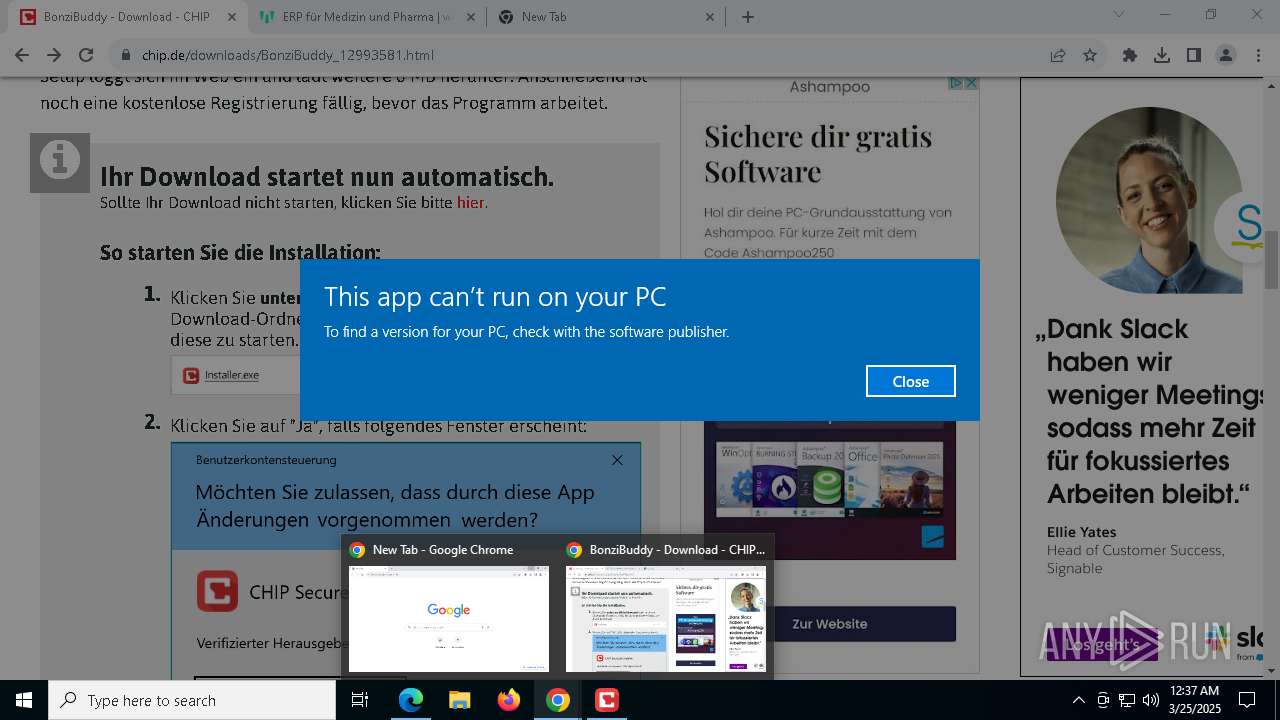1280x720 pixels.
Task: Go back to previous page in Chrome
Action: point(22,55)
